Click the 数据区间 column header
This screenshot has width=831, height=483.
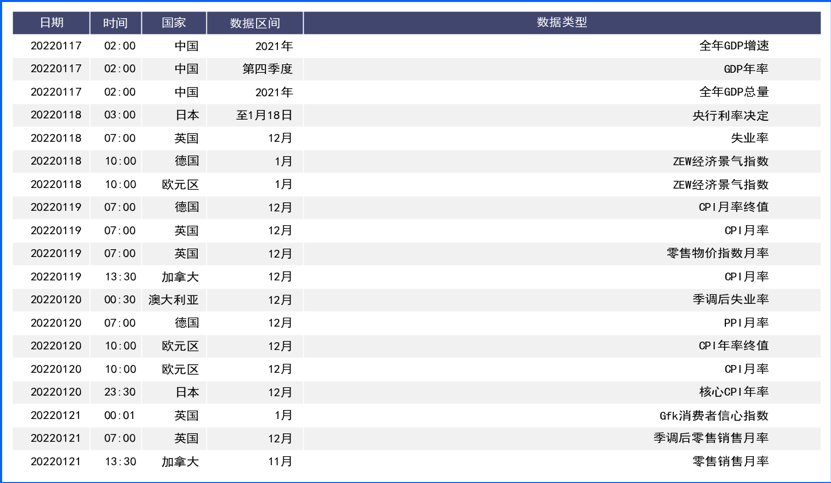pos(255,23)
